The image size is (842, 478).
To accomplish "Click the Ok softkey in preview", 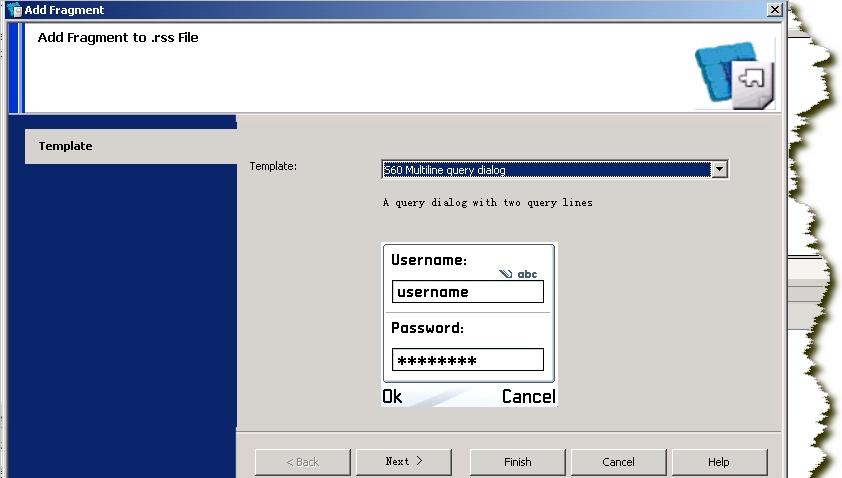I will coord(392,396).
